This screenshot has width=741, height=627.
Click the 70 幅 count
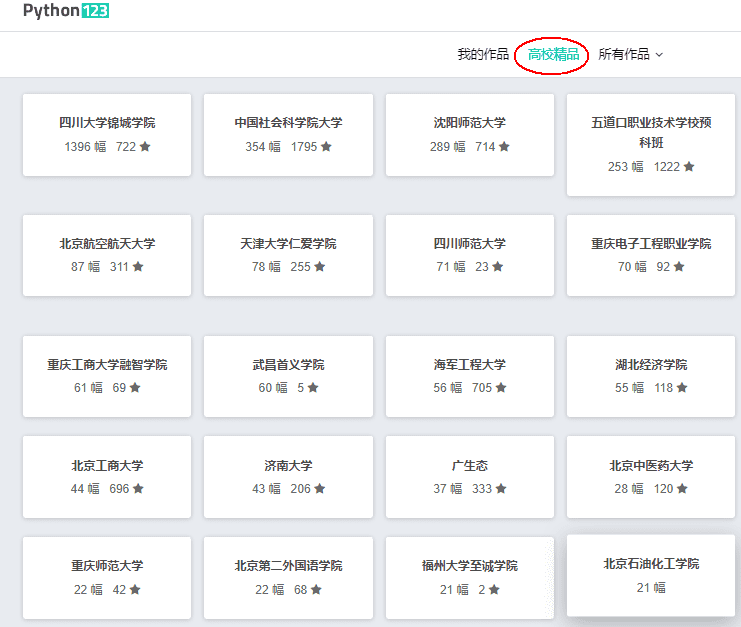point(632,267)
